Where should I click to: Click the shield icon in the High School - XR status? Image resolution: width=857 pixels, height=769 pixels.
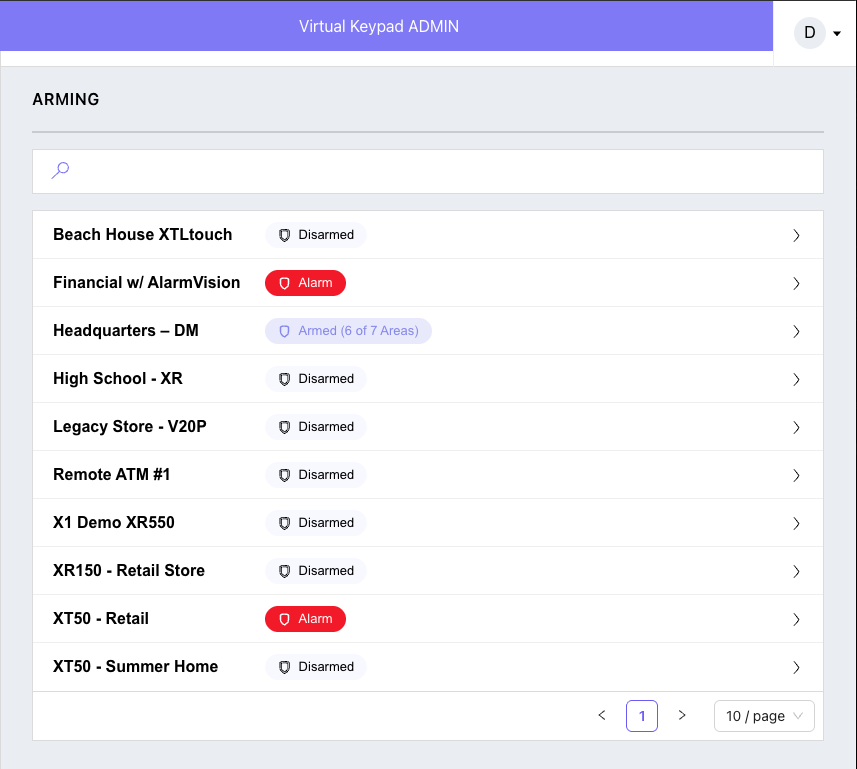pyautogui.click(x=284, y=379)
